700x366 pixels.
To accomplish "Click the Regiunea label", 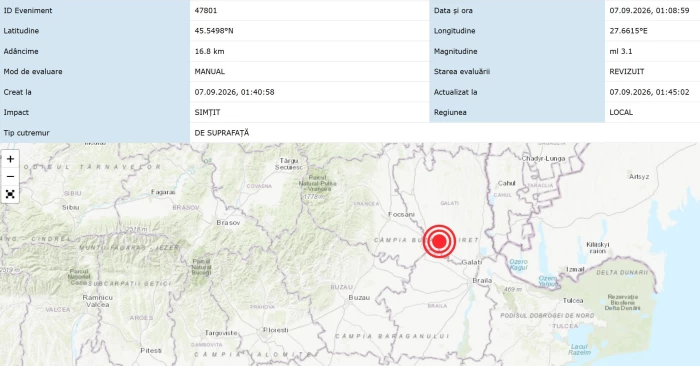I will pyautogui.click(x=450, y=112).
